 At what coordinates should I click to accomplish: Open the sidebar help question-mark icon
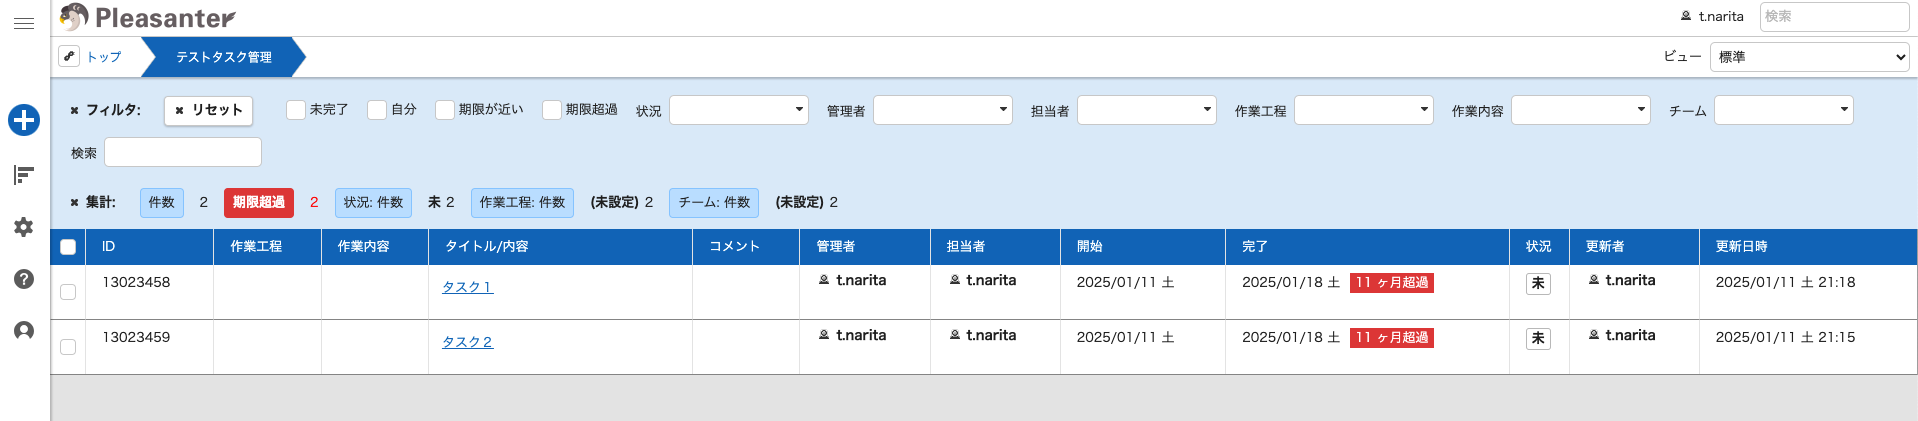[24, 279]
